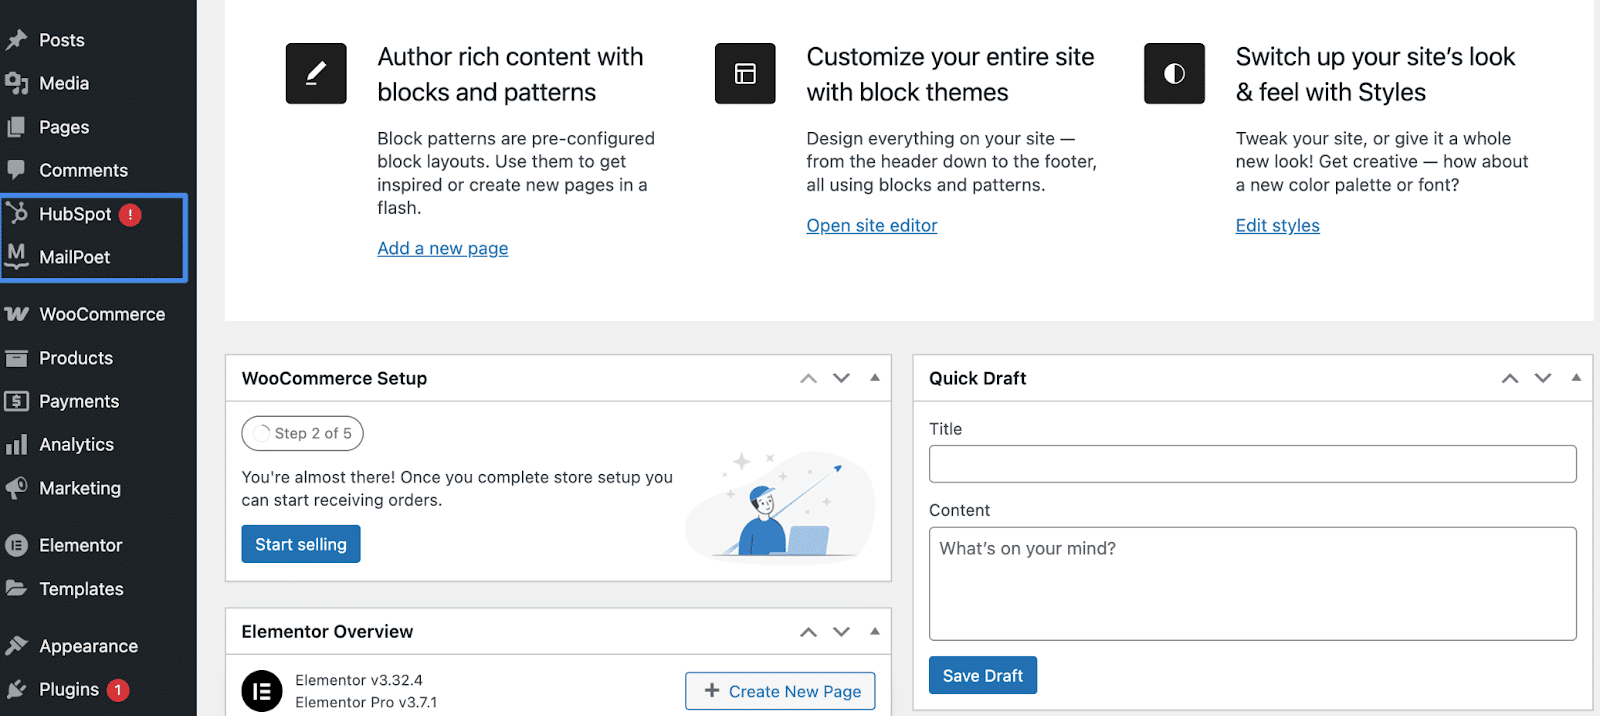Move WooCommerce Setup widget up
The width and height of the screenshot is (1600, 716).
[808, 378]
